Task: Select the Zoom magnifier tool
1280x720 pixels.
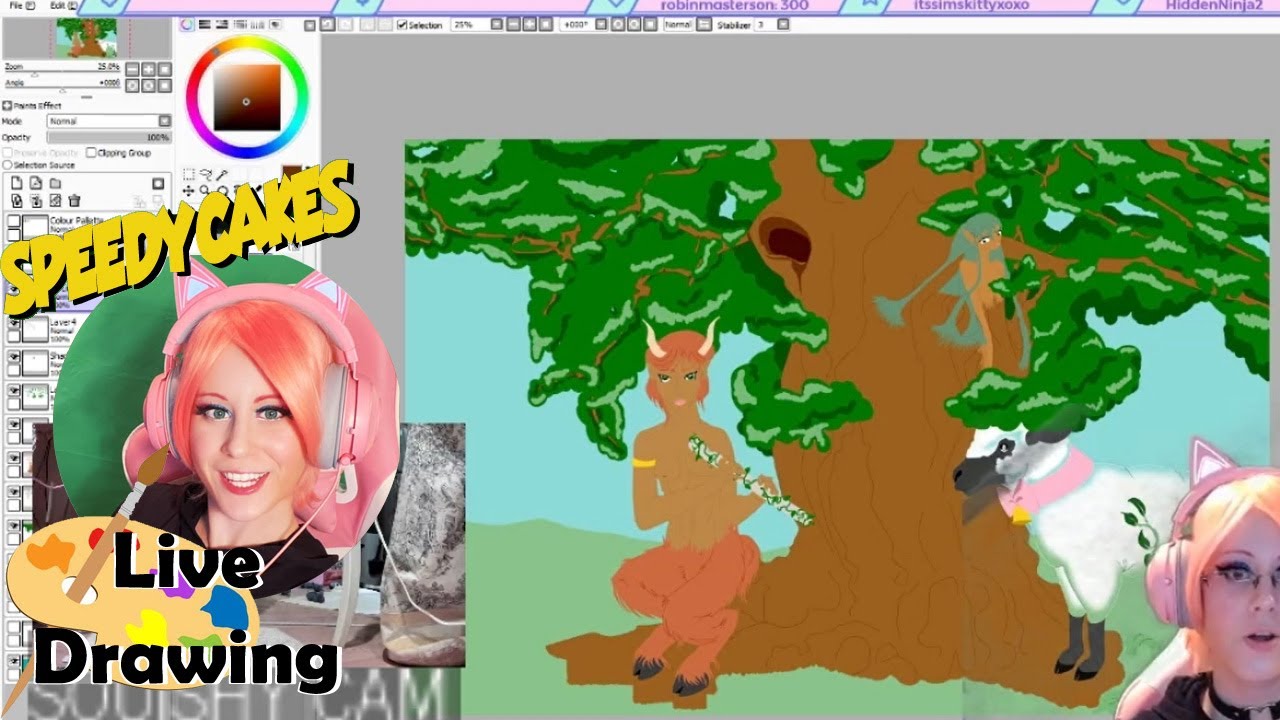Action: pyautogui.click(x=204, y=190)
